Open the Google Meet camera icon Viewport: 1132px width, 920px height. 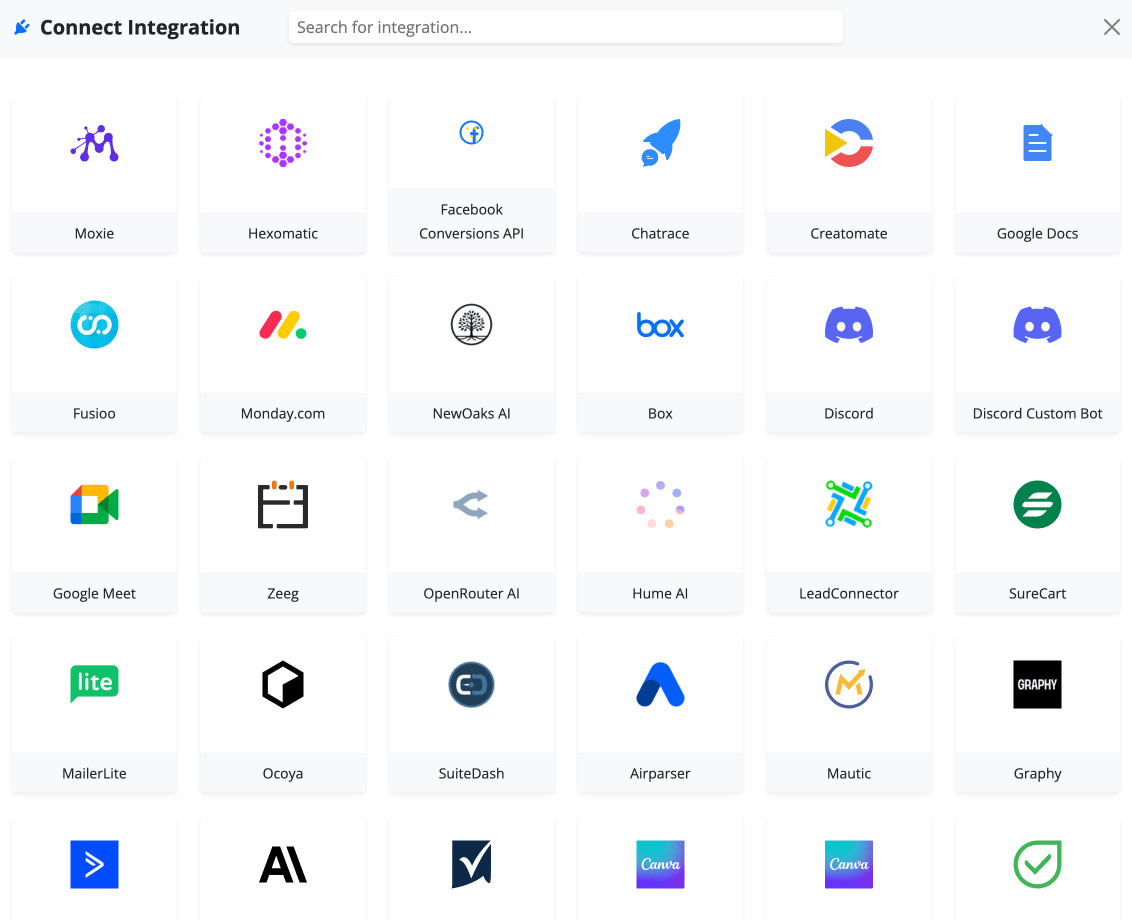pos(94,505)
